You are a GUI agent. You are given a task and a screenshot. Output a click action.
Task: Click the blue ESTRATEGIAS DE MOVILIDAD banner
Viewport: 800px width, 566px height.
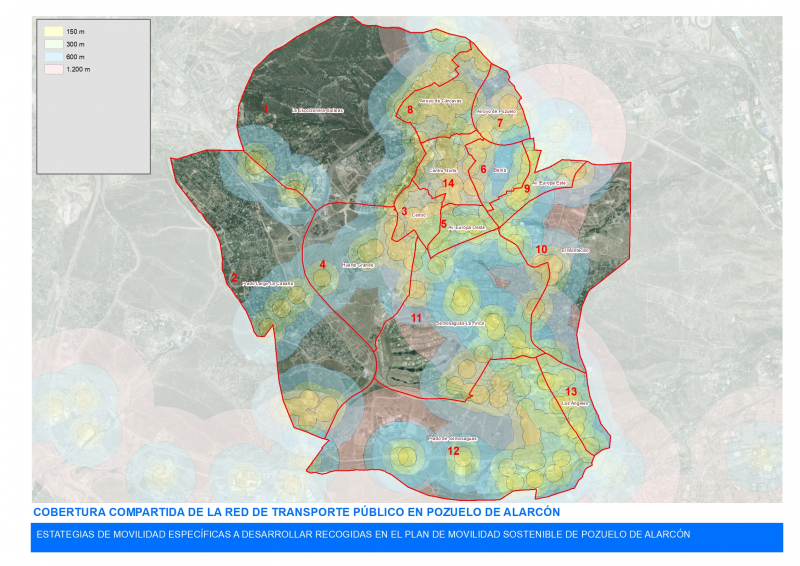pyautogui.click(x=406, y=535)
